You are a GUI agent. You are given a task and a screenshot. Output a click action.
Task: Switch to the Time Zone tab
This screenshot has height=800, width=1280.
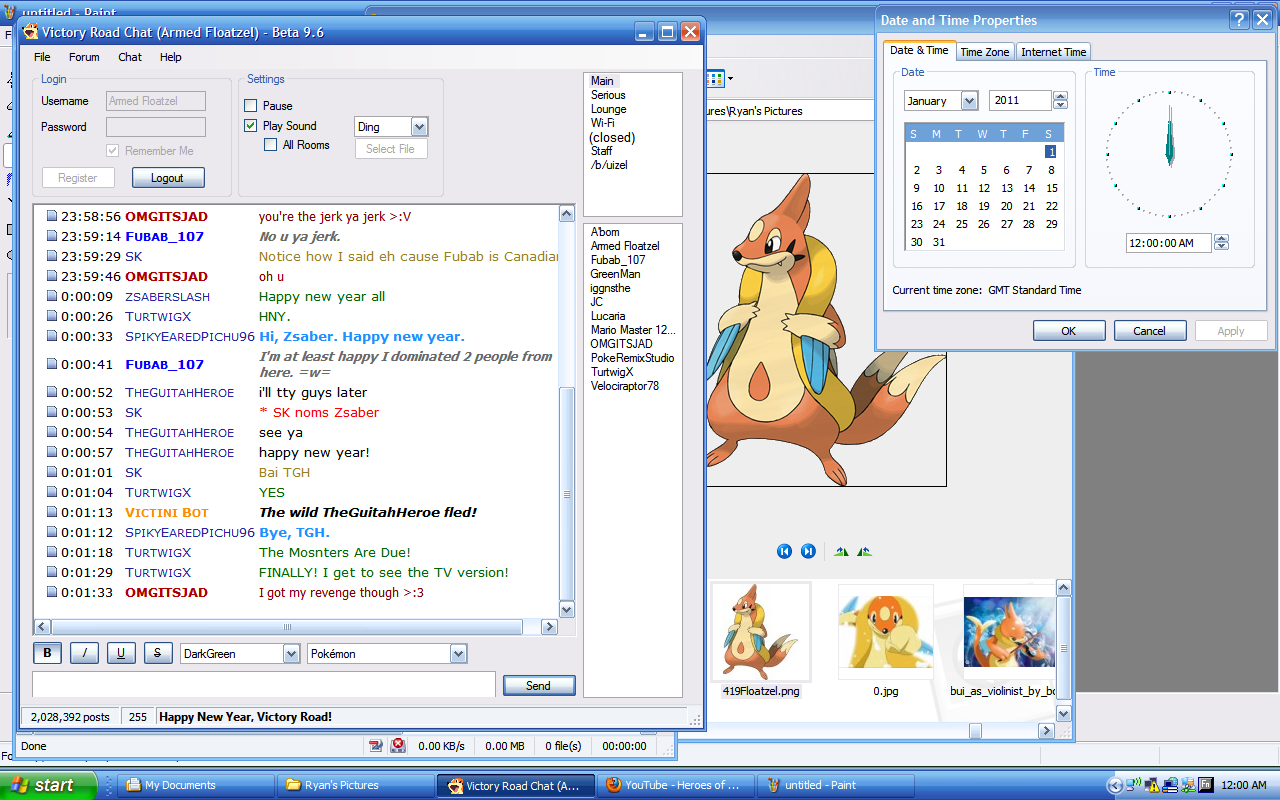coord(984,52)
